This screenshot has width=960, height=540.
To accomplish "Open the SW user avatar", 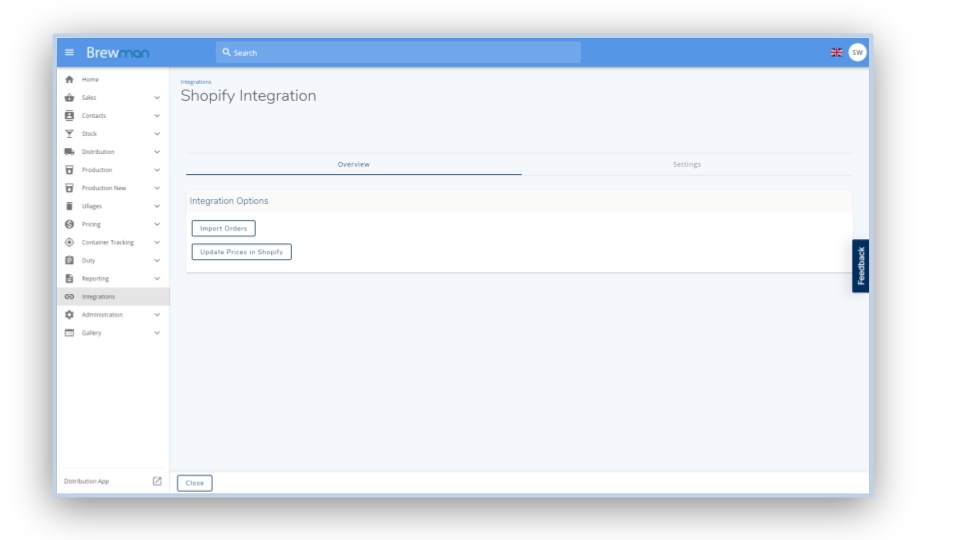I will click(x=857, y=53).
